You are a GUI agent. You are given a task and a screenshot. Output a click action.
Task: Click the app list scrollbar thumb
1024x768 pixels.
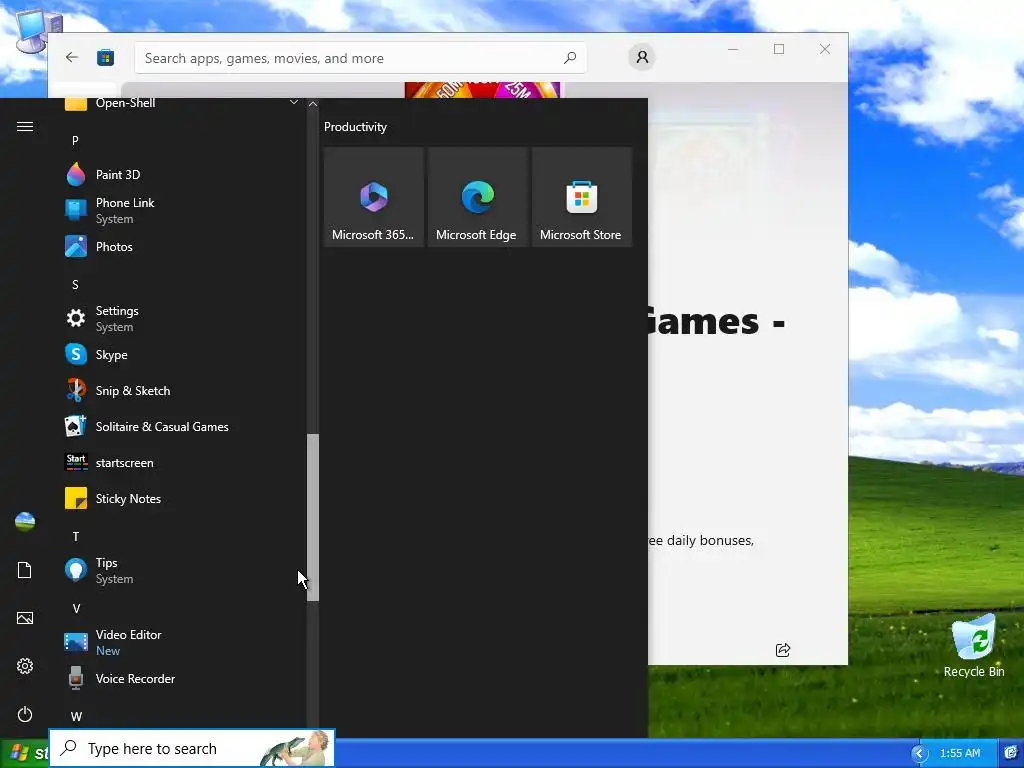tap(313, 517)
